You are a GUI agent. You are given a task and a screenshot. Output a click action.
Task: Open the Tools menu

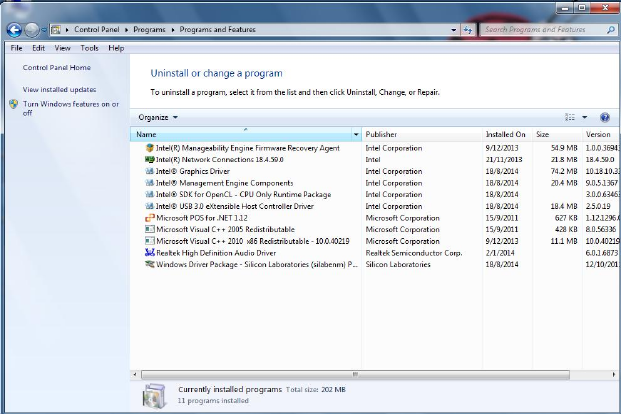[89, 48]
